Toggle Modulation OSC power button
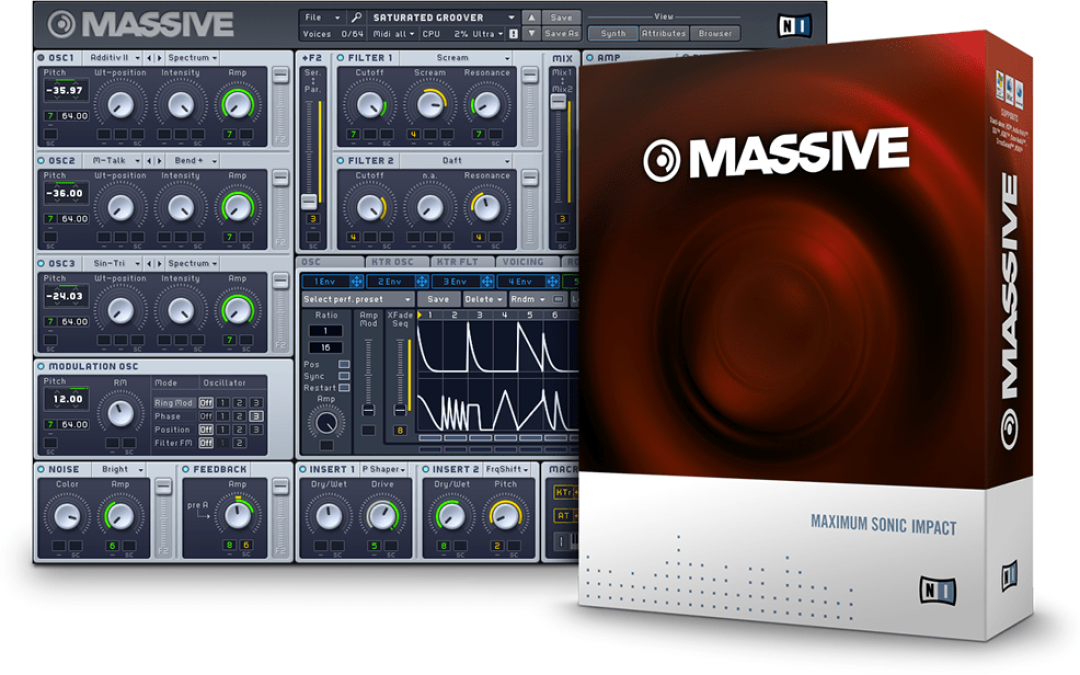Viewport: 1080px width, 675px height. coord(41,366)
